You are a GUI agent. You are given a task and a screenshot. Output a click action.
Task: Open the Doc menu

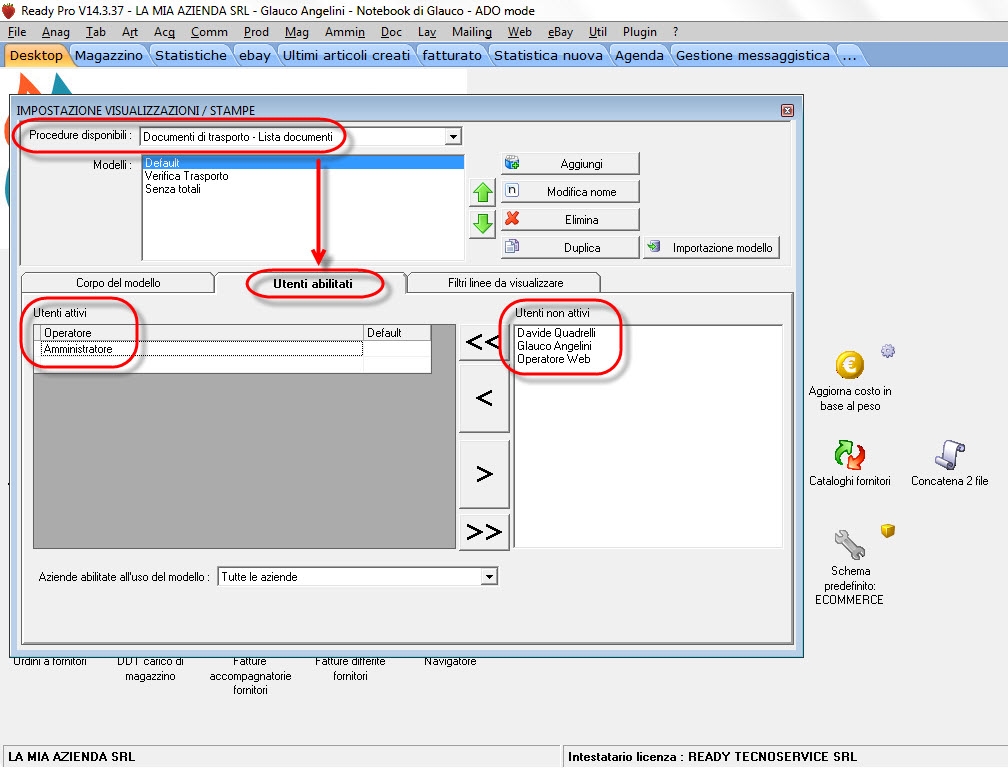(391, 31)
